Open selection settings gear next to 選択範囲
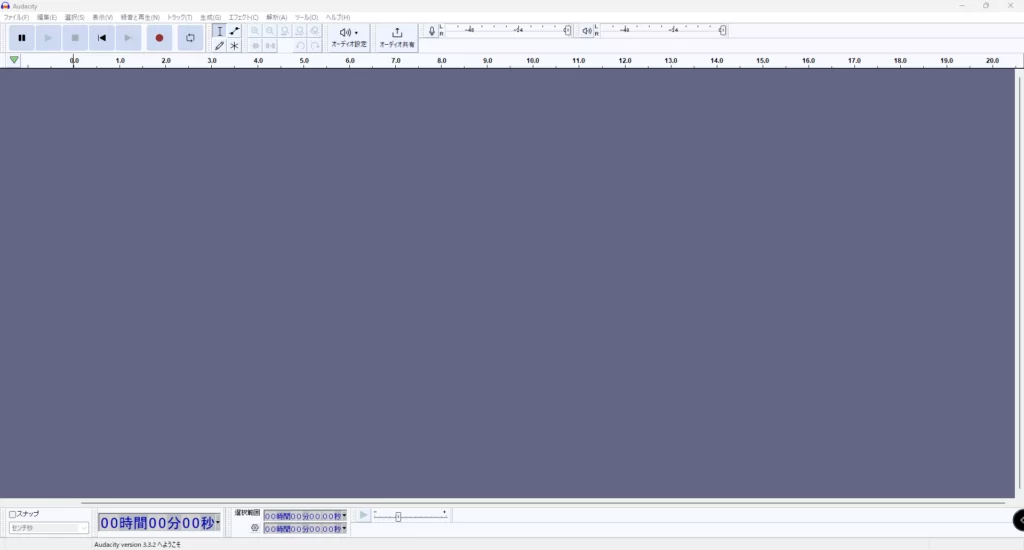This screenshot has width=1024, height=550. pos(255,528)
